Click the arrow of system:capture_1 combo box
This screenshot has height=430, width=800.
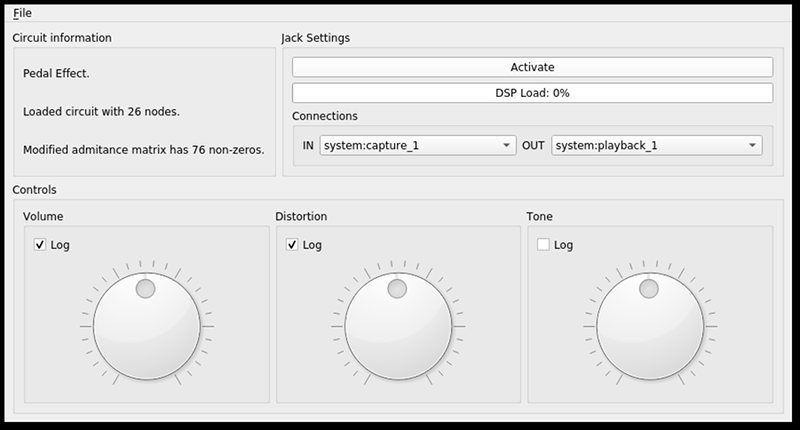tap(507, 145)
